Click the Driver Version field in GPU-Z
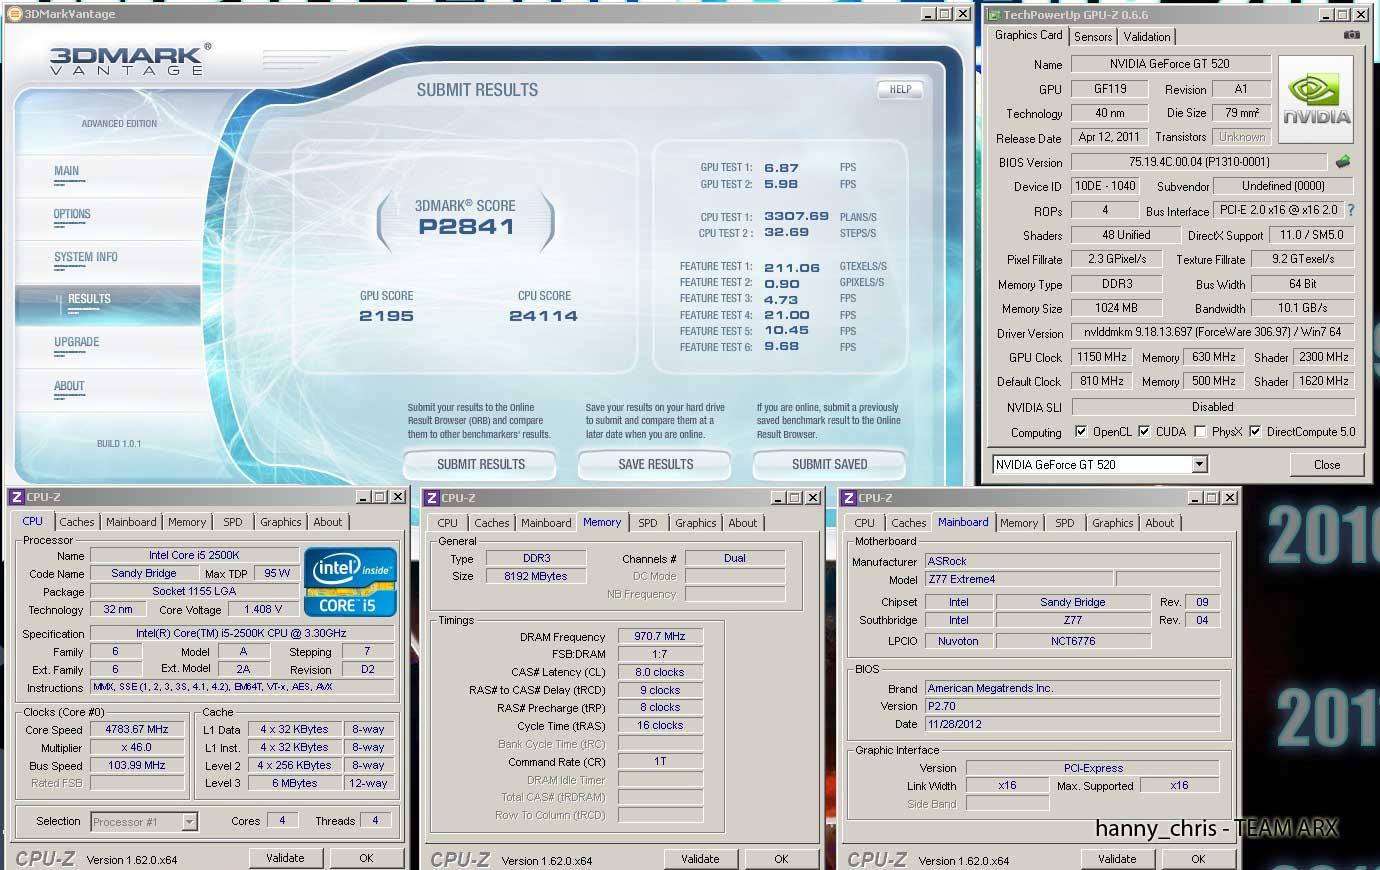The height and width of the screenshot is (870, 1380). tap(1212, 332)
